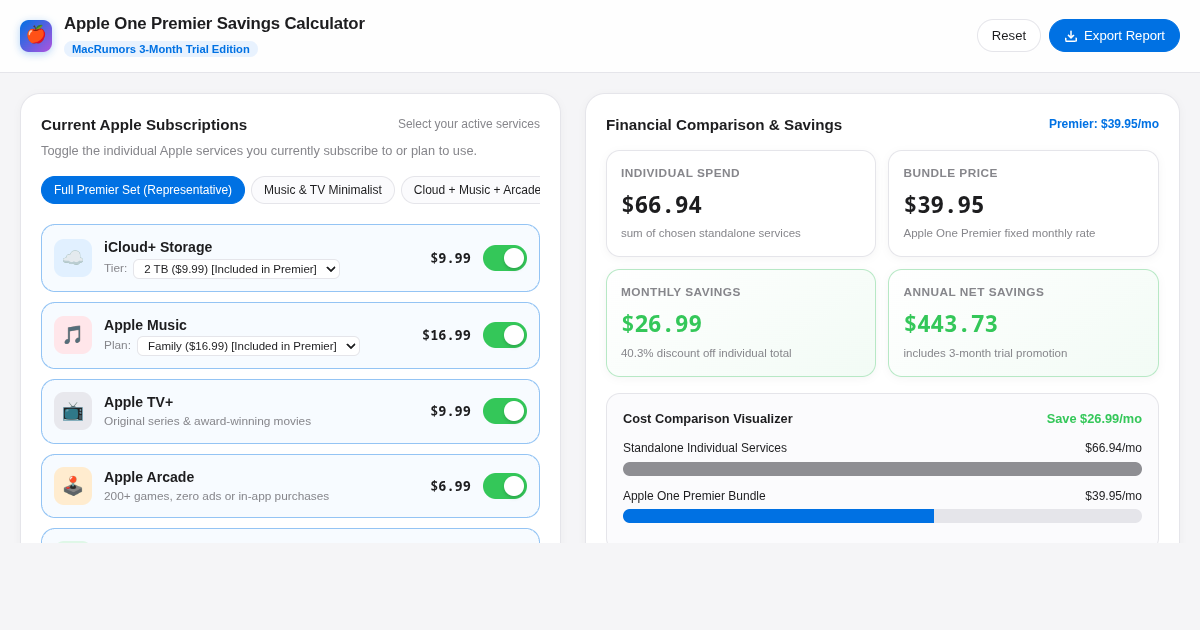Select Full Premier Set preset

pos(143,190)
